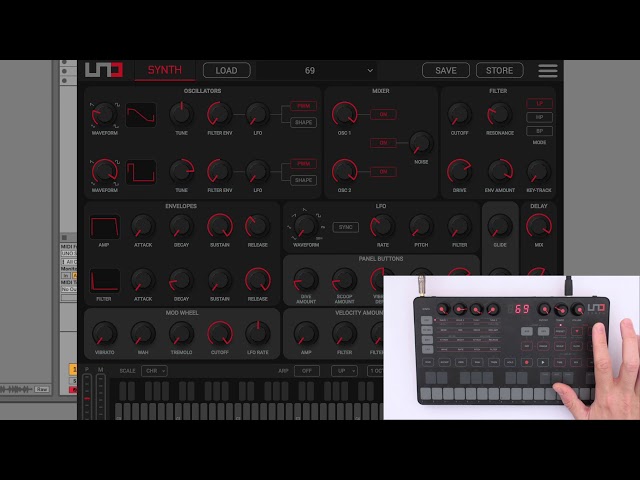Screen dimensions: 640x480
Task: Select HP filter mode
Action: coord(539,117)
